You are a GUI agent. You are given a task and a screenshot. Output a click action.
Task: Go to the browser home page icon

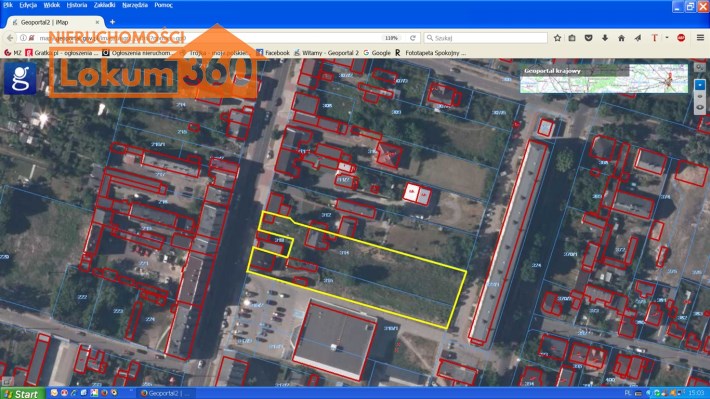coord(621,38)
